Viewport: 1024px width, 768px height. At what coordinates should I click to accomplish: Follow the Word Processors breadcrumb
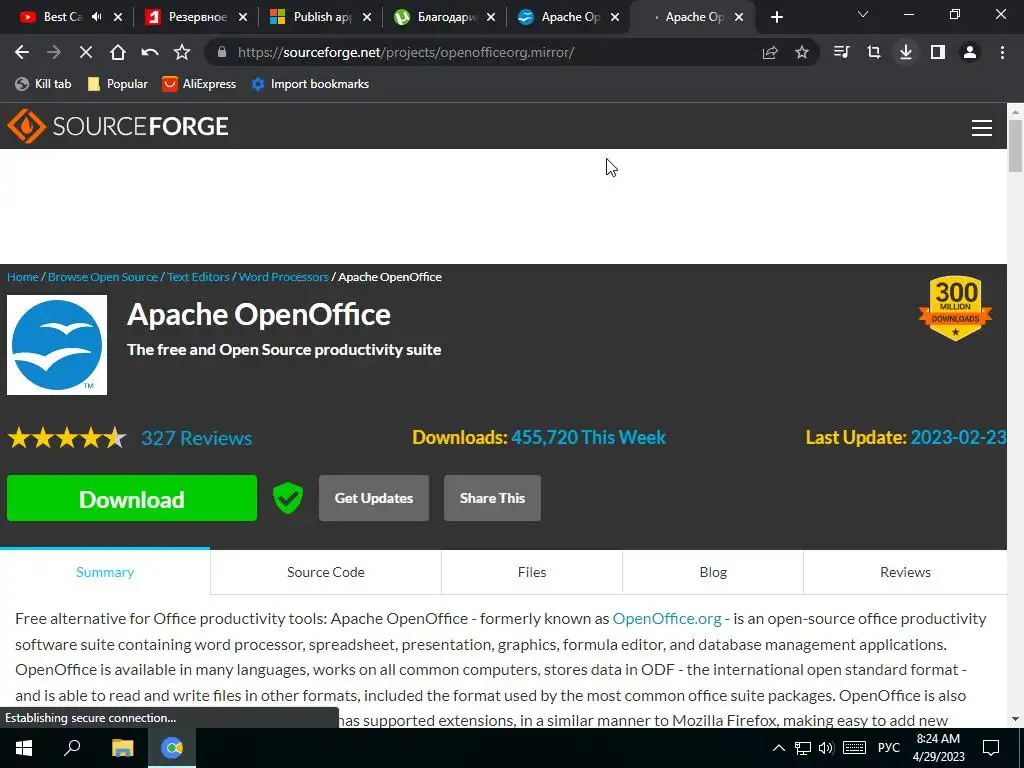pyautogui.click(x=283, y=277)
